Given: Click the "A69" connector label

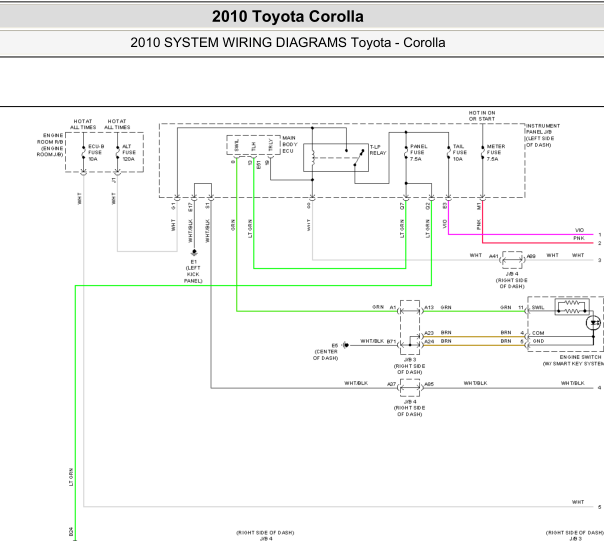Looking at the screenshot, I should click(531, 256).
